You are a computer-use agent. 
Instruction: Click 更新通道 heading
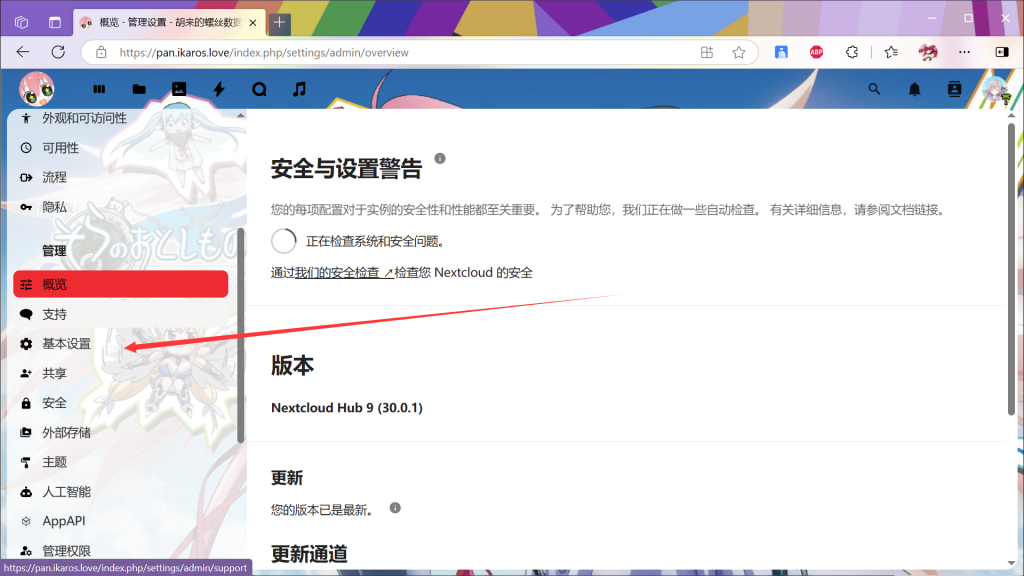[309, 554]
